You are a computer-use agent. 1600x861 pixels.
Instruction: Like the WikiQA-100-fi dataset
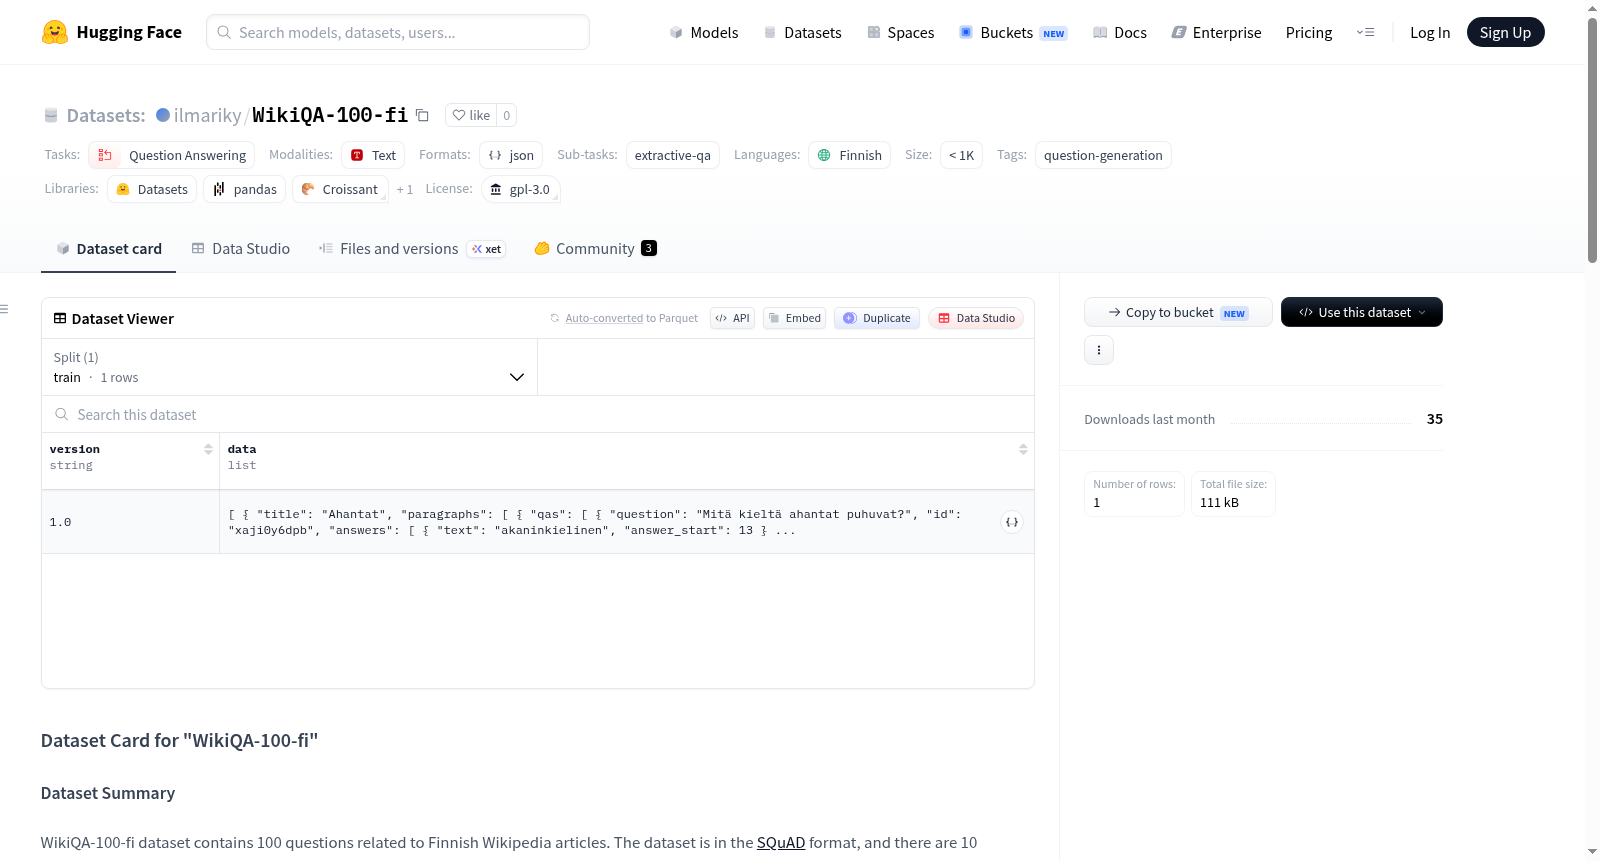pyautogui.click(x=471, y=115)
